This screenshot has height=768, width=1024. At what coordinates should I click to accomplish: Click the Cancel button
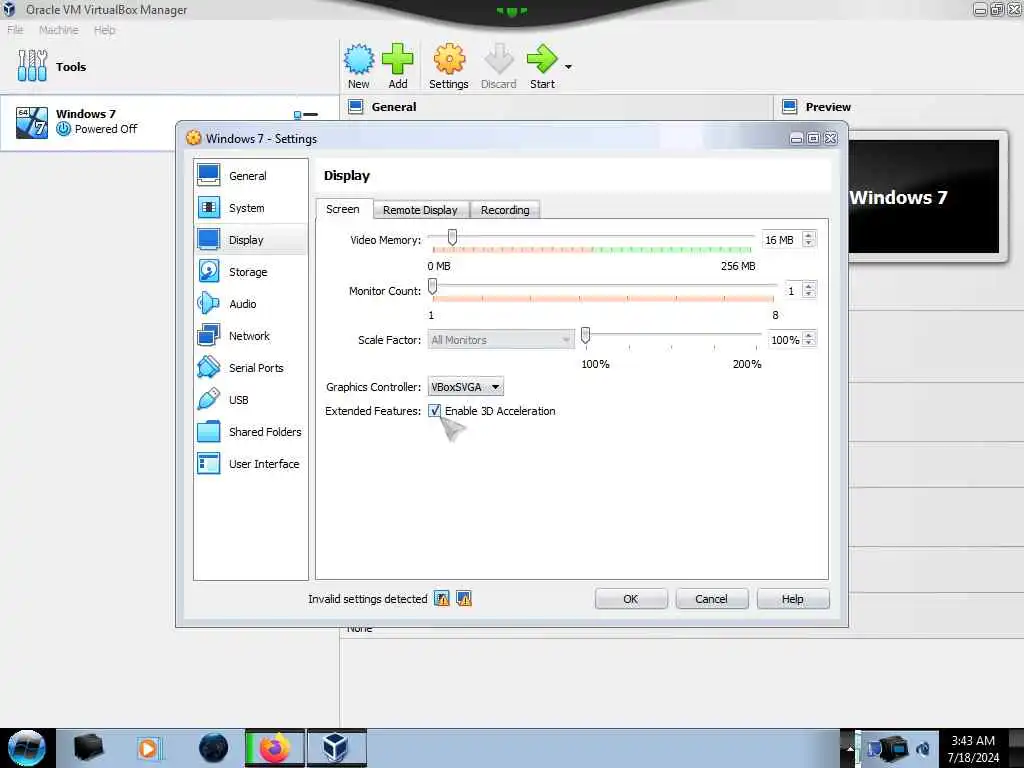[x=711, y=599]
